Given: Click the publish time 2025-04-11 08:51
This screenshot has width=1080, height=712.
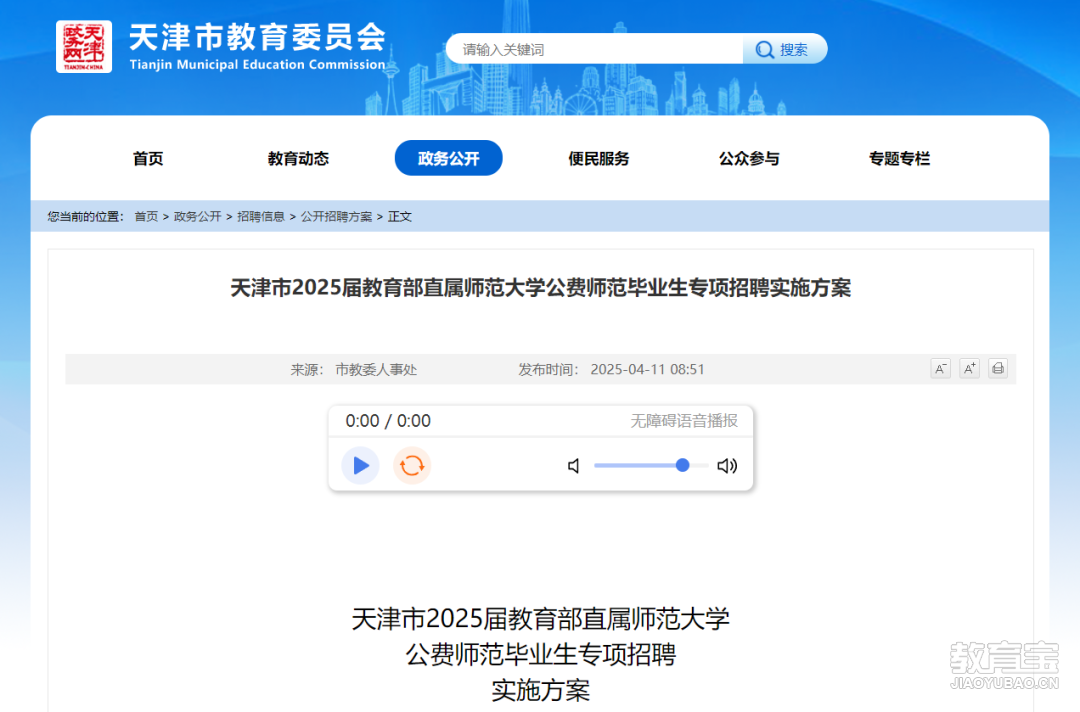Looking at the screenshot, I should click(x=647, y=370).
